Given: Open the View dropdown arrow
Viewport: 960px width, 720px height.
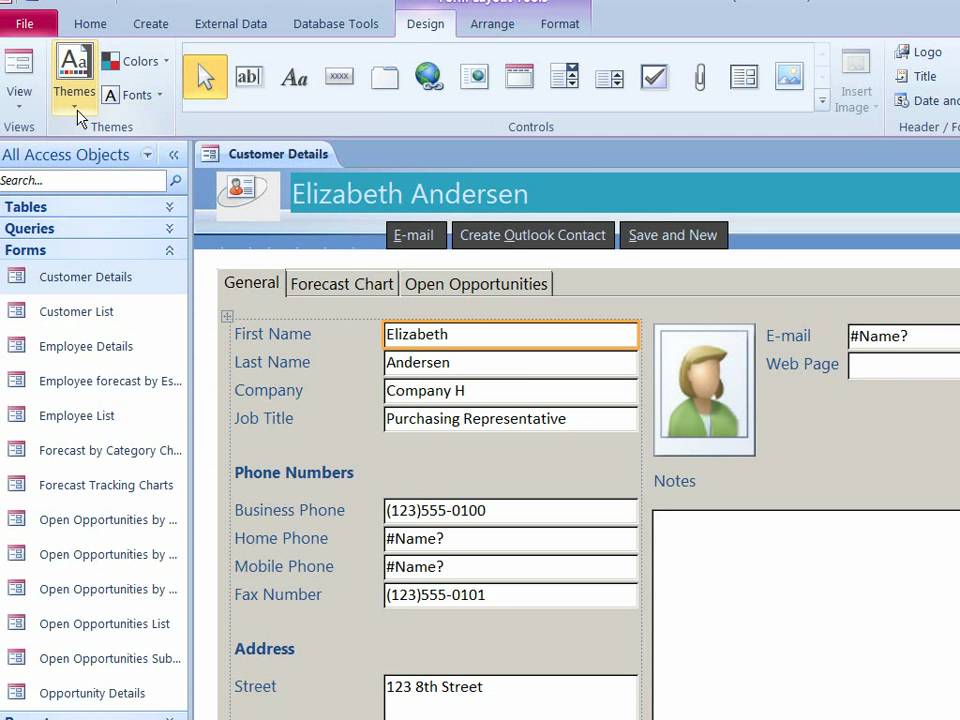Looking at the screenshot, I should [x=19, y=107].
